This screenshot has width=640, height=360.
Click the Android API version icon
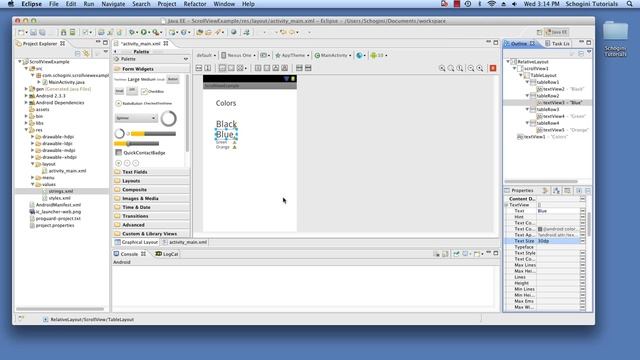pyautogui.click(x=373, y=55)
